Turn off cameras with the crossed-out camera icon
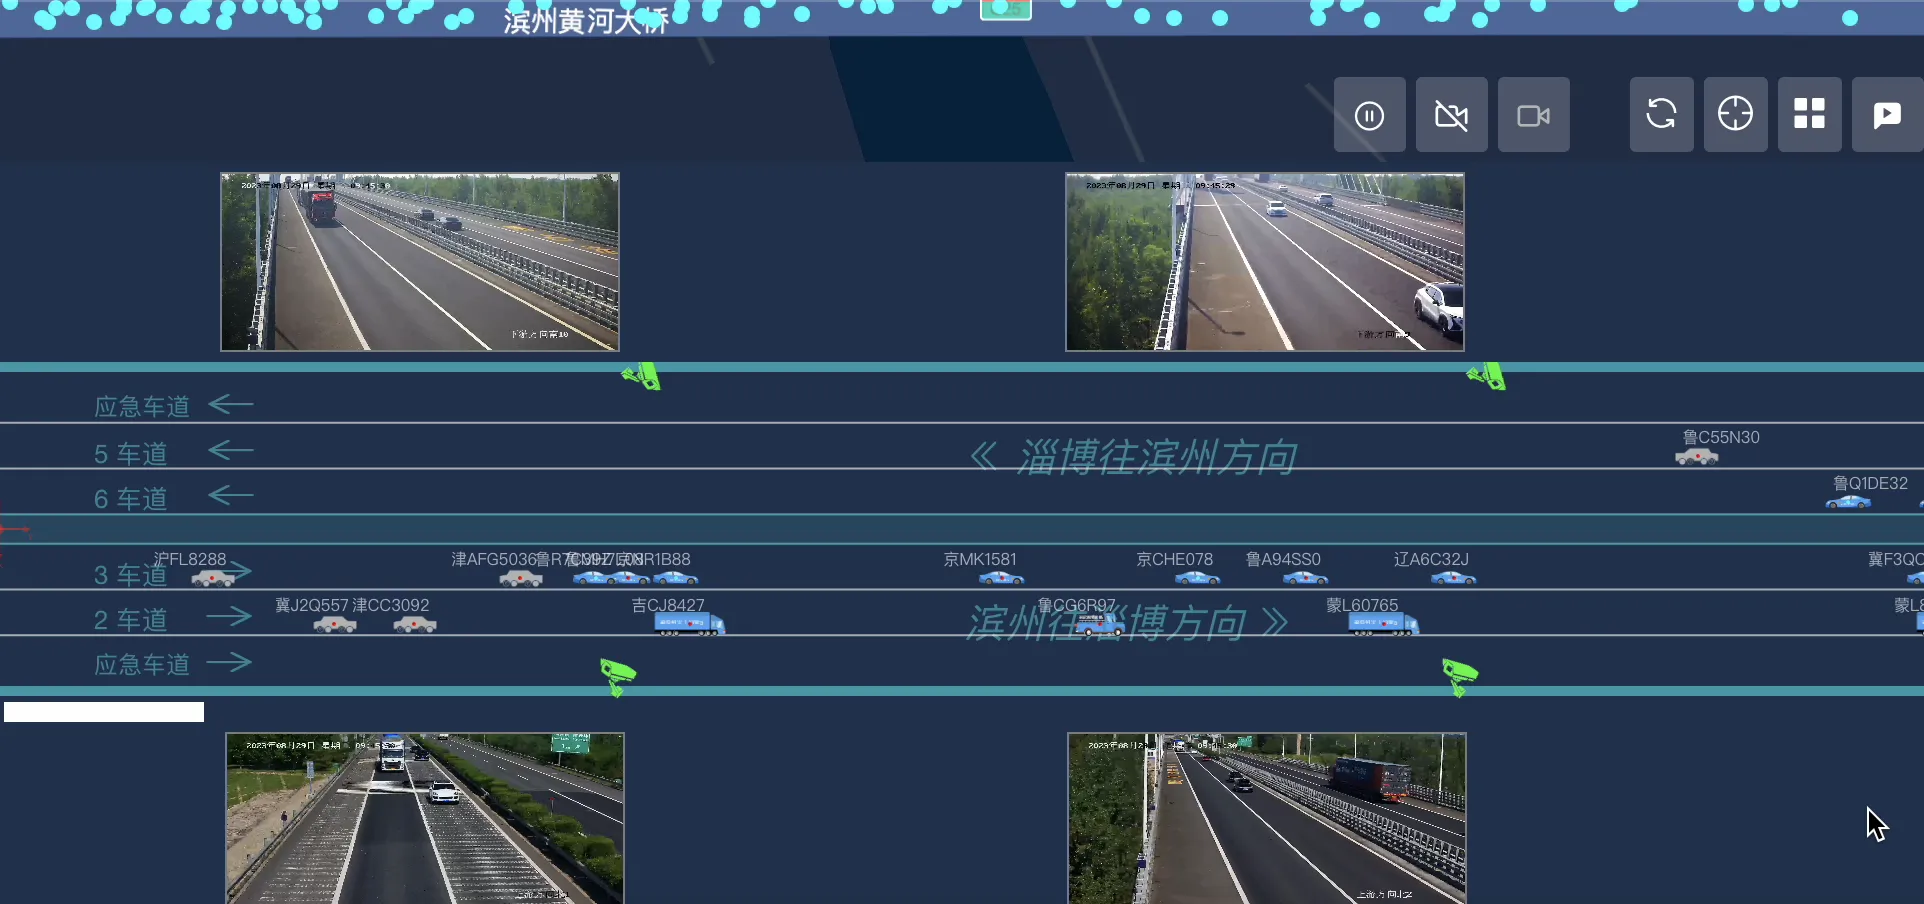Screen dimensions: 1924x904 1451,115
